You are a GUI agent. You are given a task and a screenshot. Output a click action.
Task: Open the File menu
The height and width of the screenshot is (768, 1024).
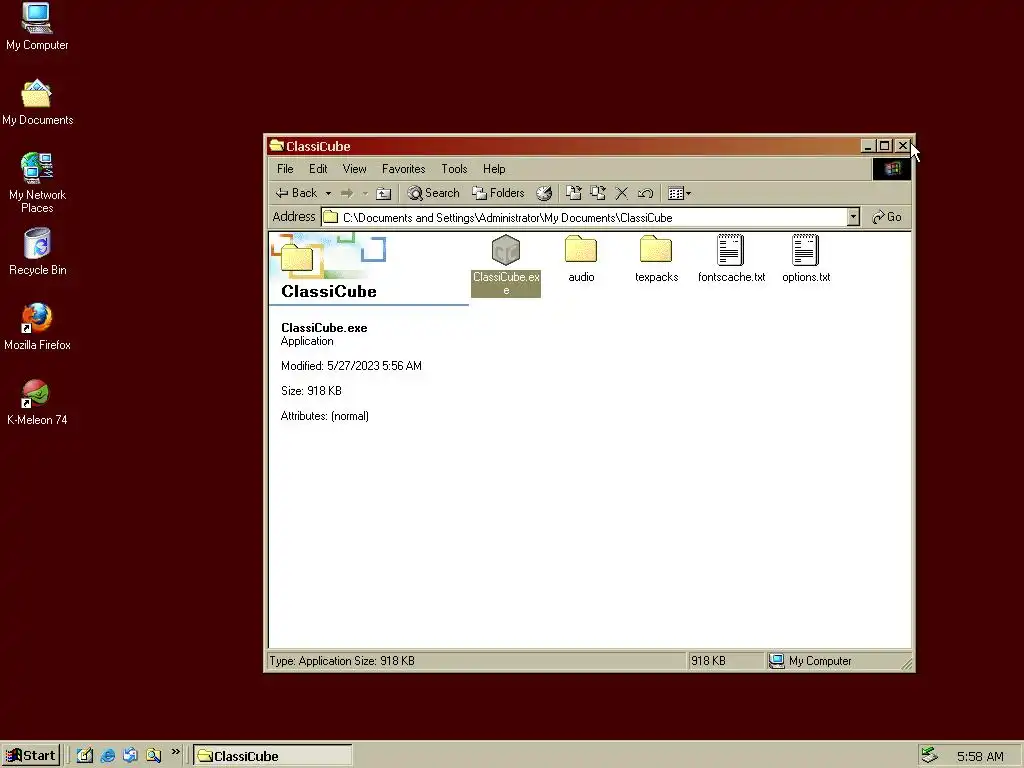(x=285, y=169)
